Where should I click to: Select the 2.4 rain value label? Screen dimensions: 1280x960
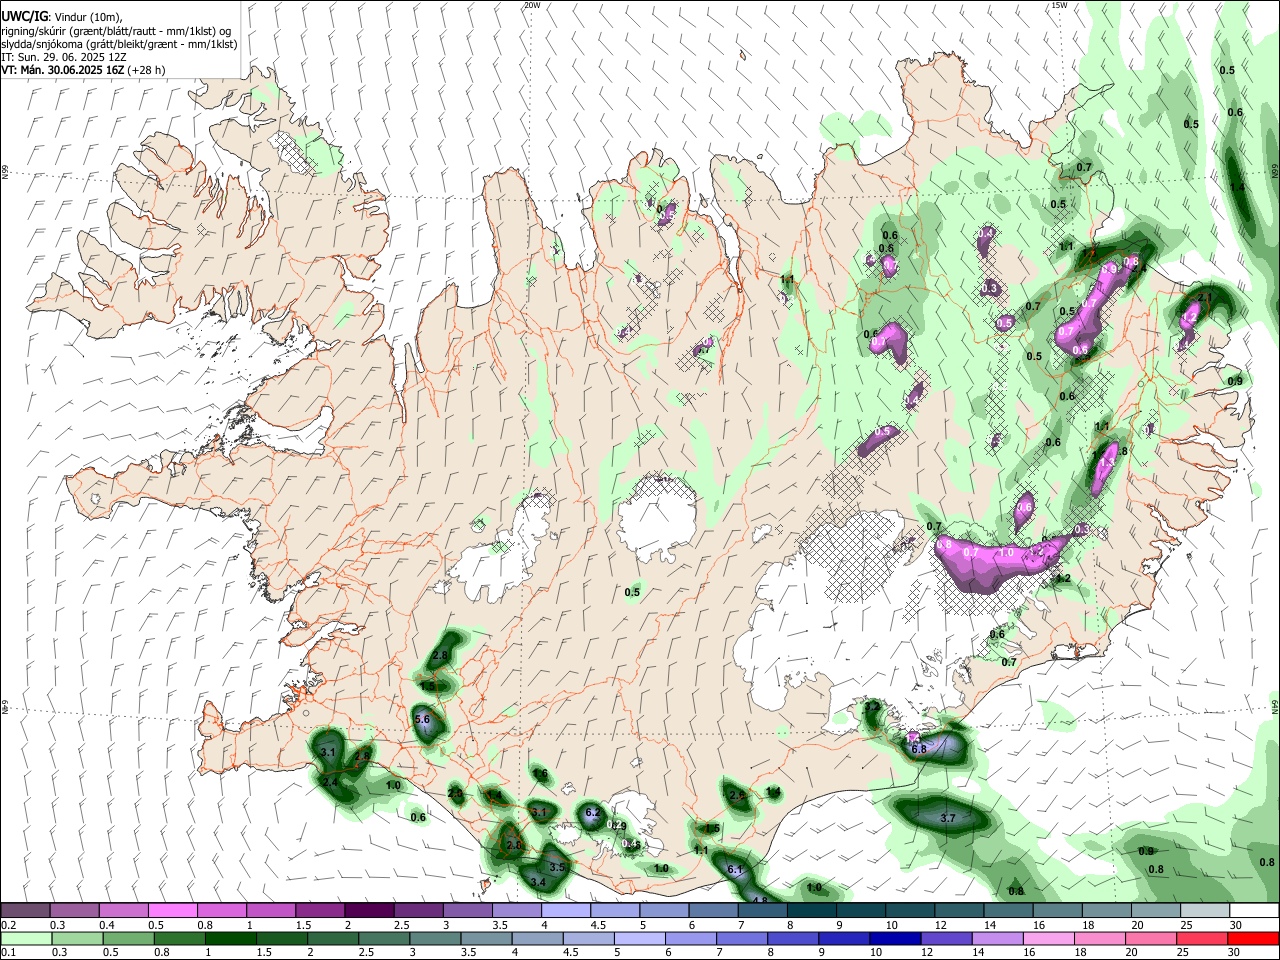330,781
